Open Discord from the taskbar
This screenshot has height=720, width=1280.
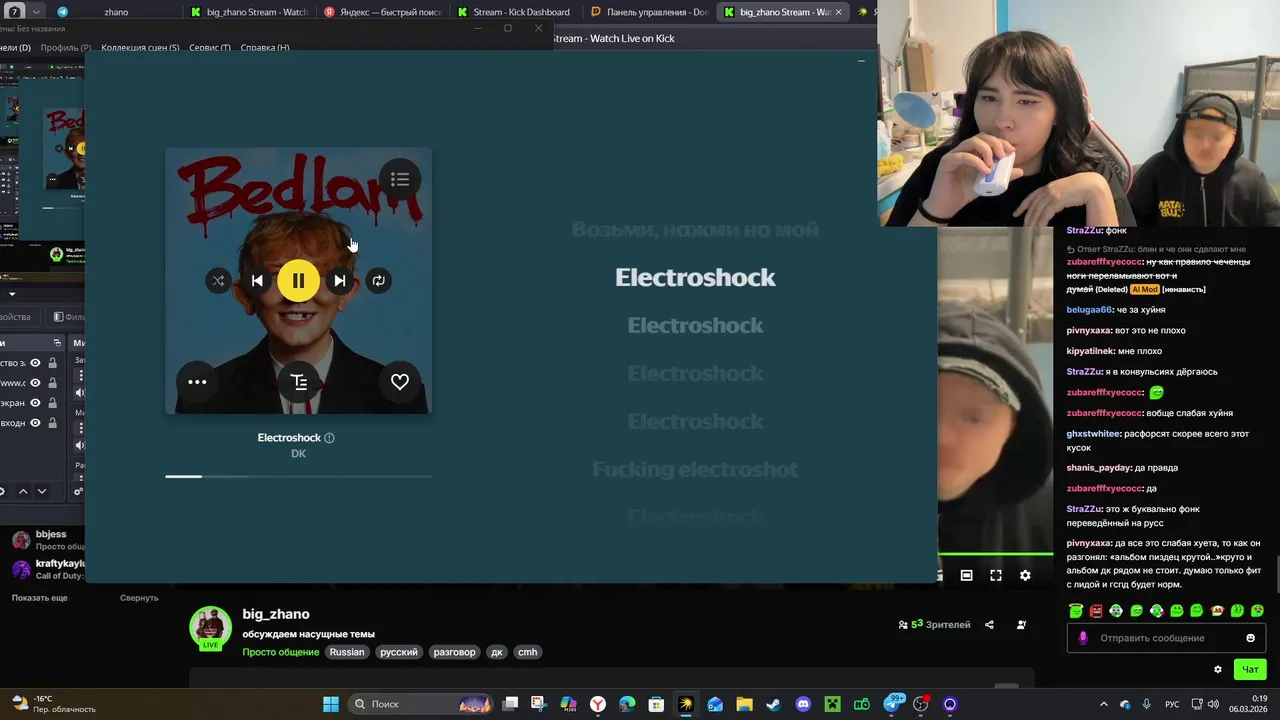tap(803, 704)
